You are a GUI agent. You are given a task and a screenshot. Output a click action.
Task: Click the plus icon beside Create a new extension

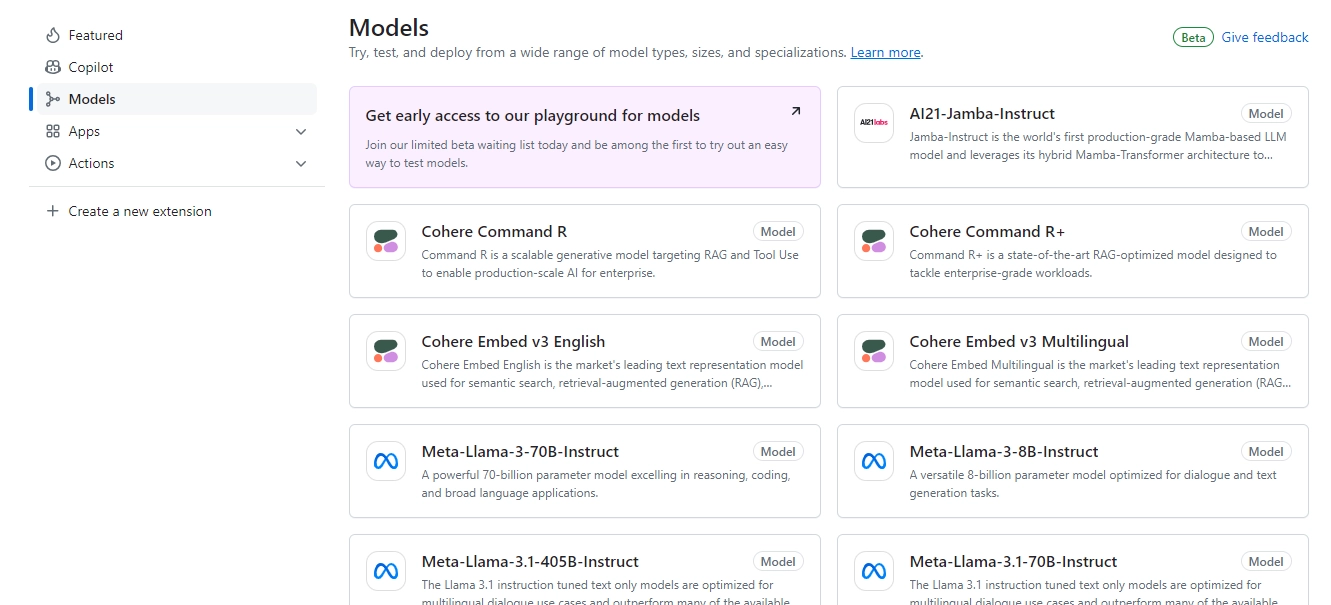[x=51, y=211]
